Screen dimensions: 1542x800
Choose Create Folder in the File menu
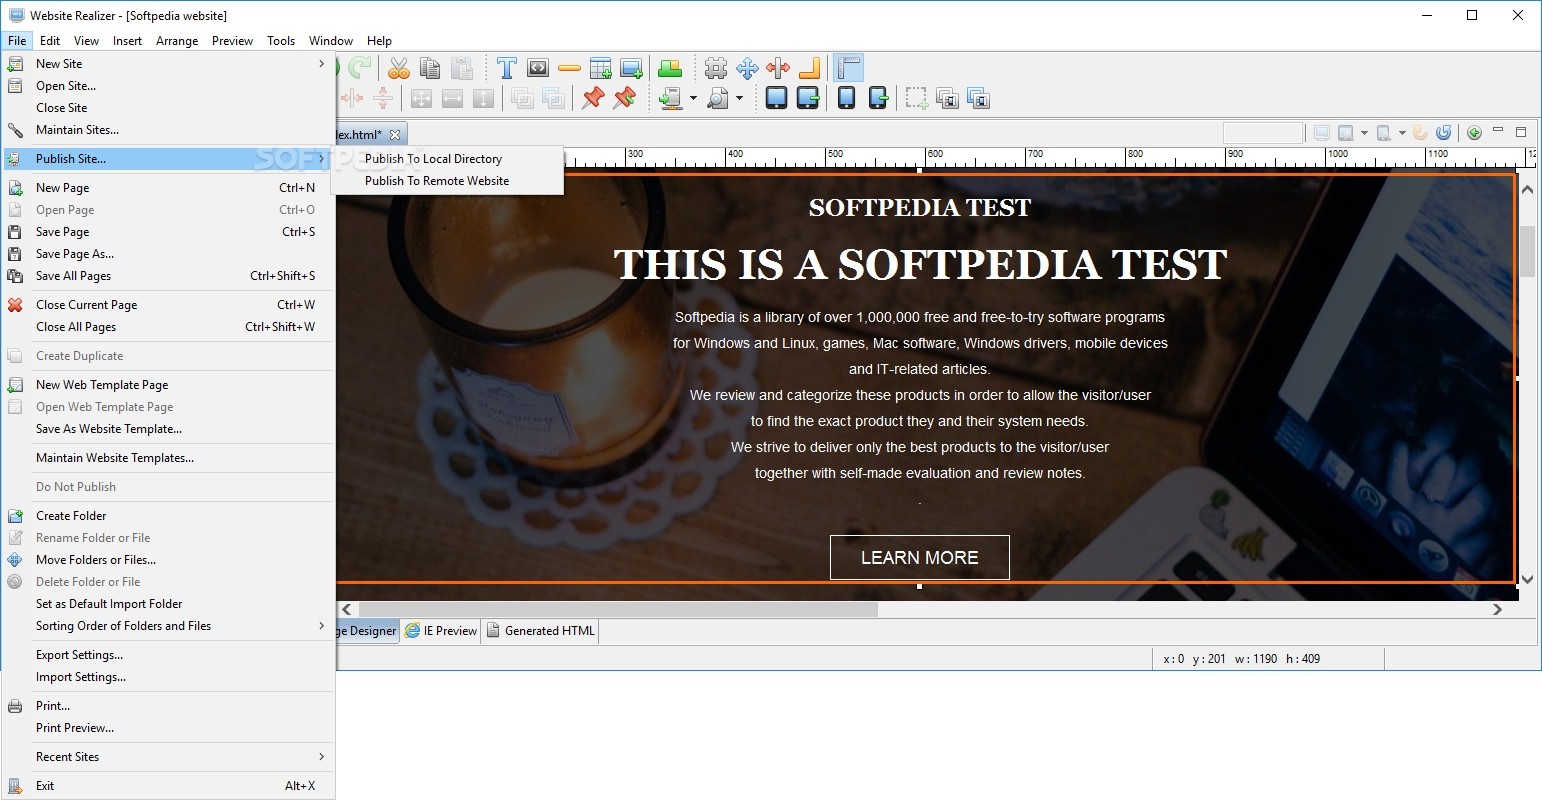pos(168,516)
